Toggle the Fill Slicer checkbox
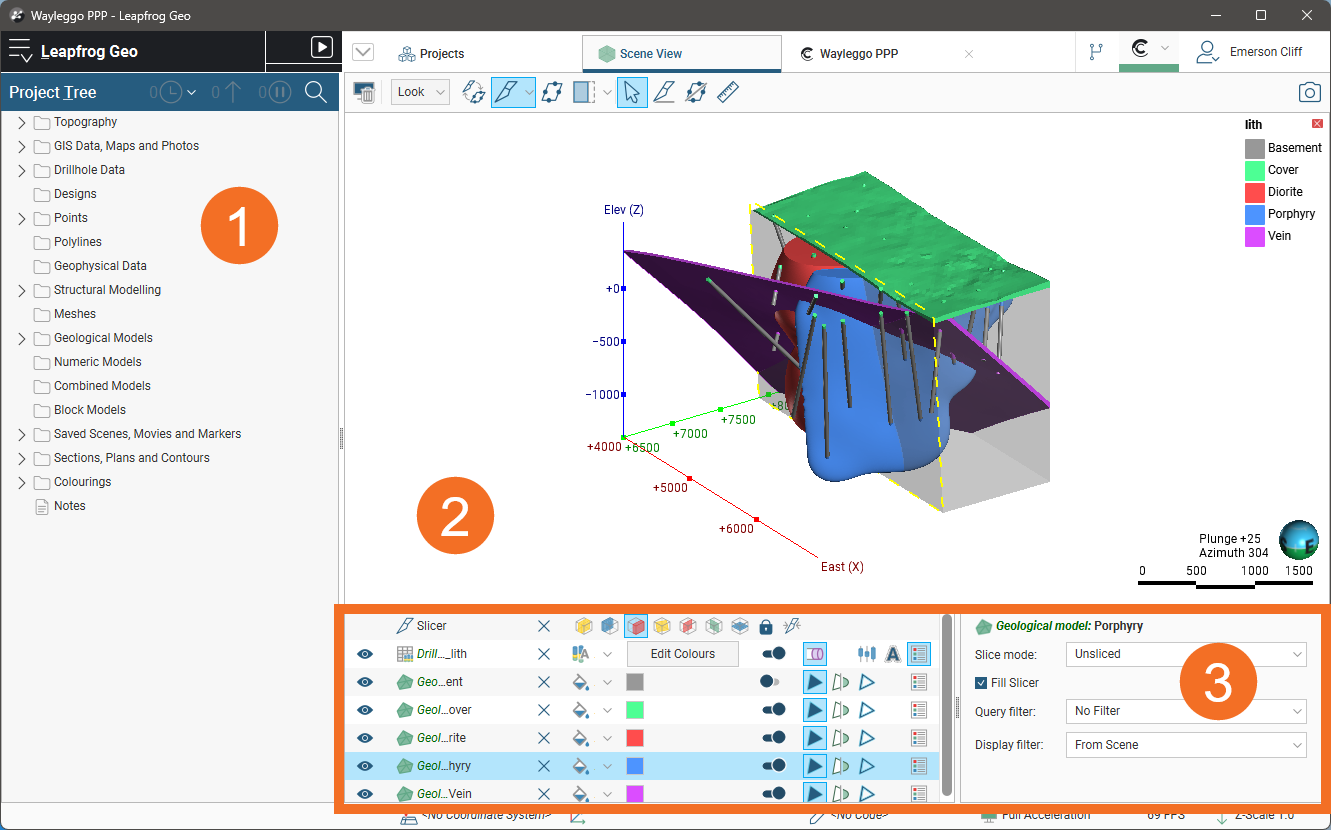The width and height of the screenshot is (1331, 830). [982, 683]
